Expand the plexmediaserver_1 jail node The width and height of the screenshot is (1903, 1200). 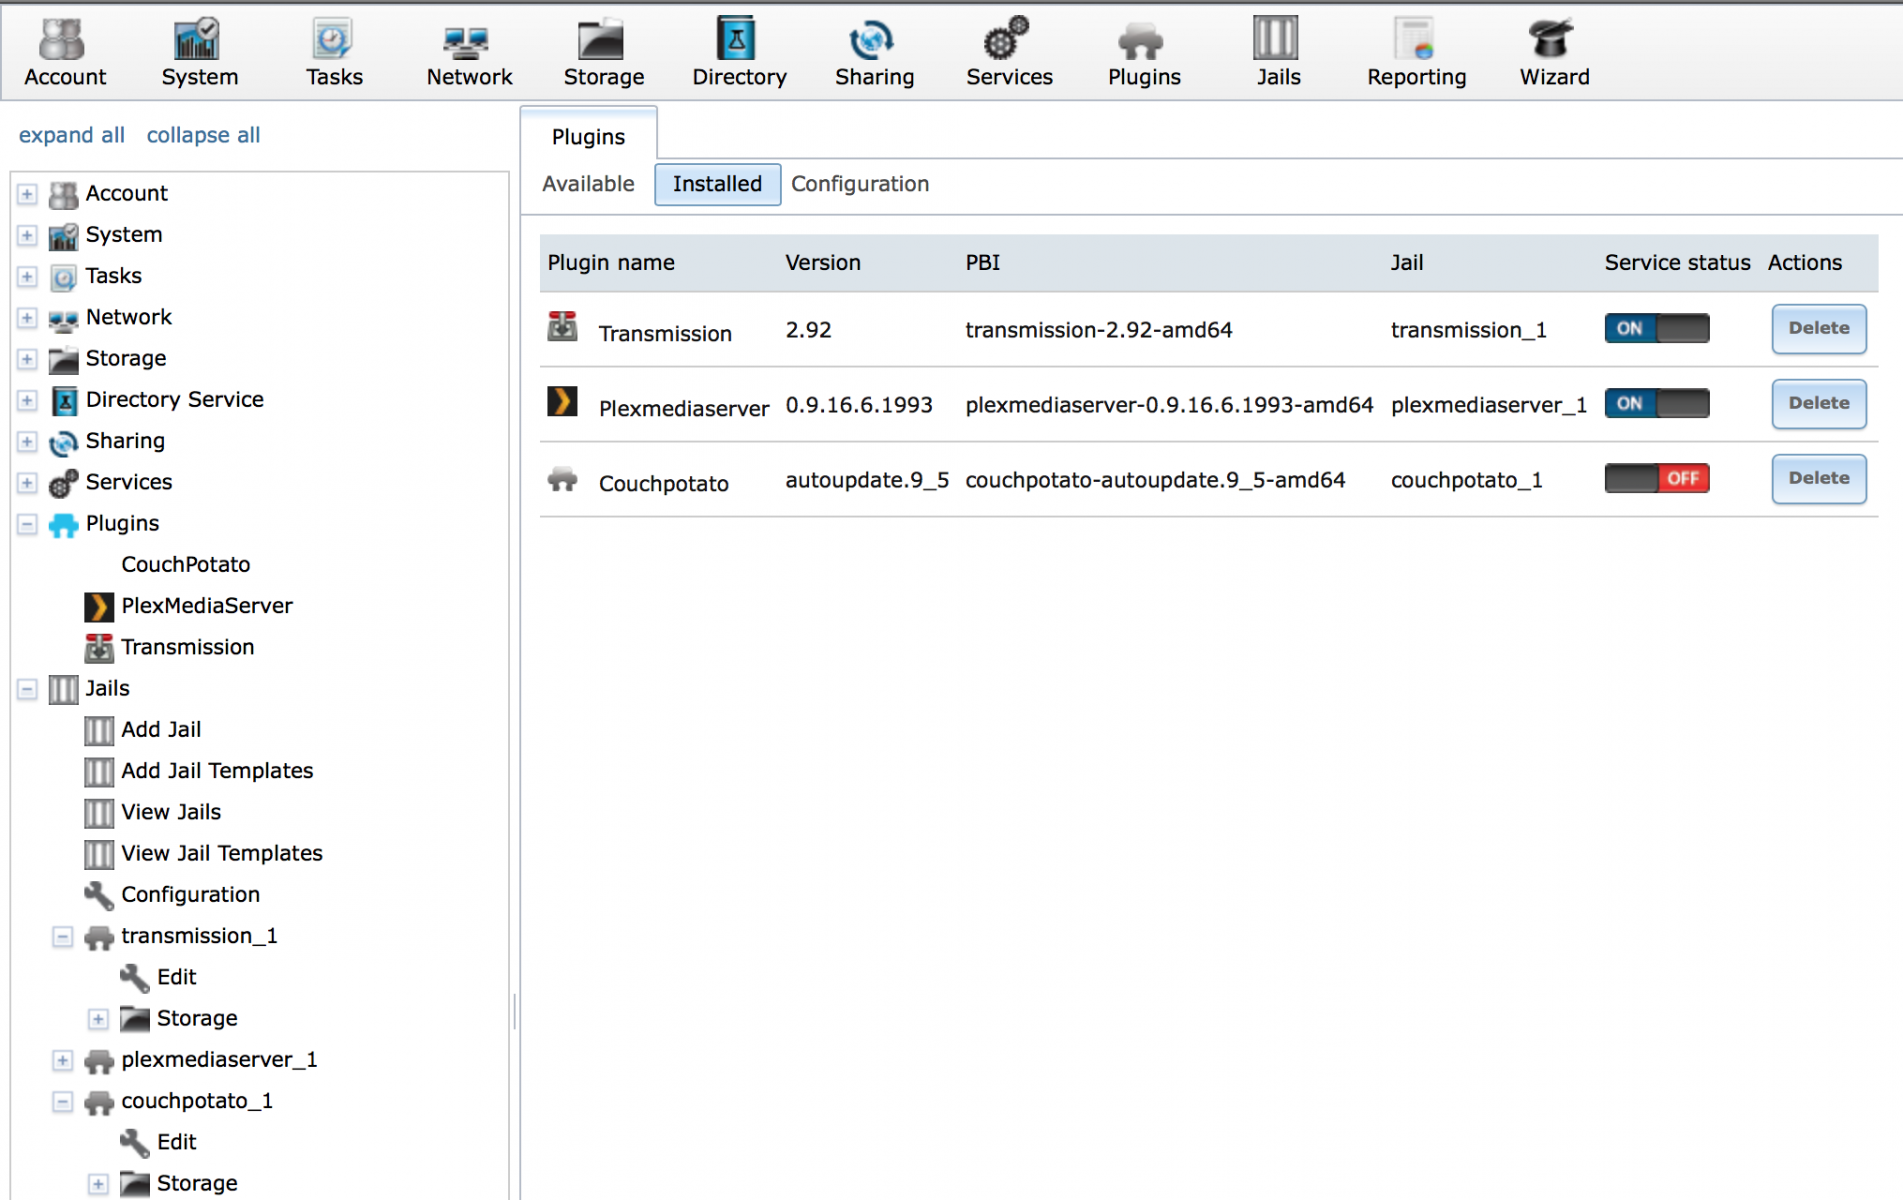(62, 1060)
